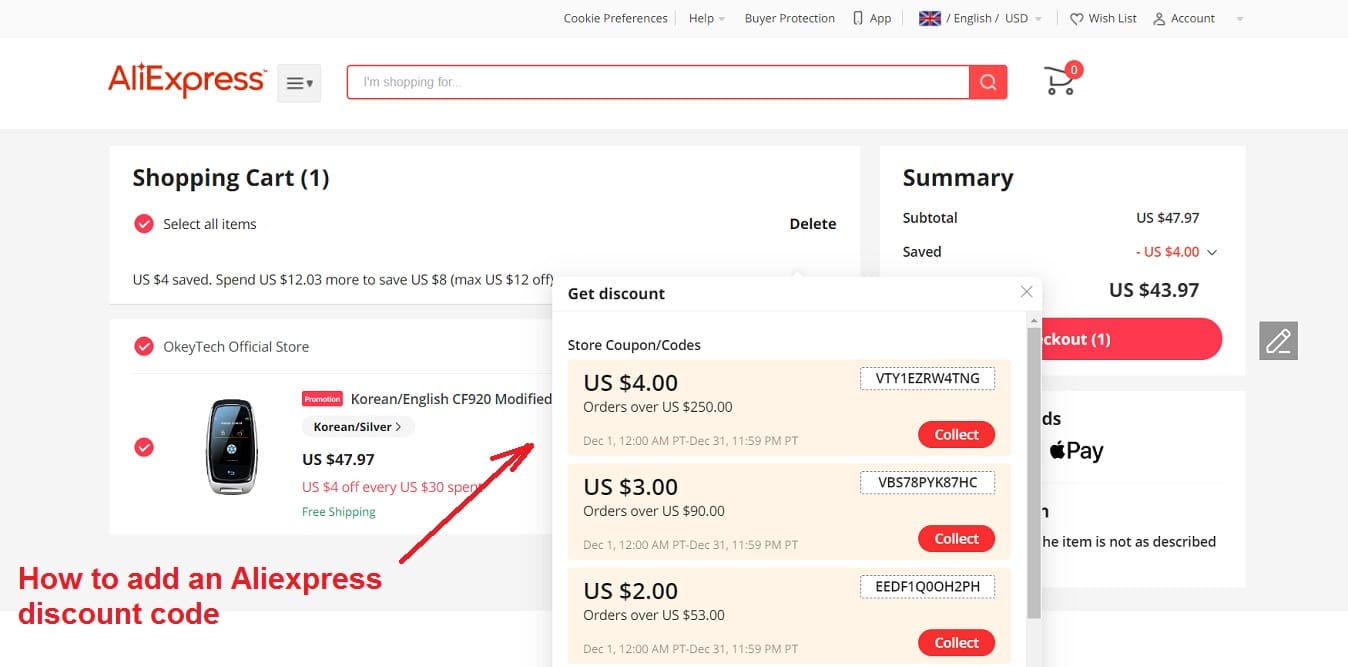1348x667 pixels.
Task: Click the UK flag language icon
Action: pyautogui.click(x=930, y=18)
